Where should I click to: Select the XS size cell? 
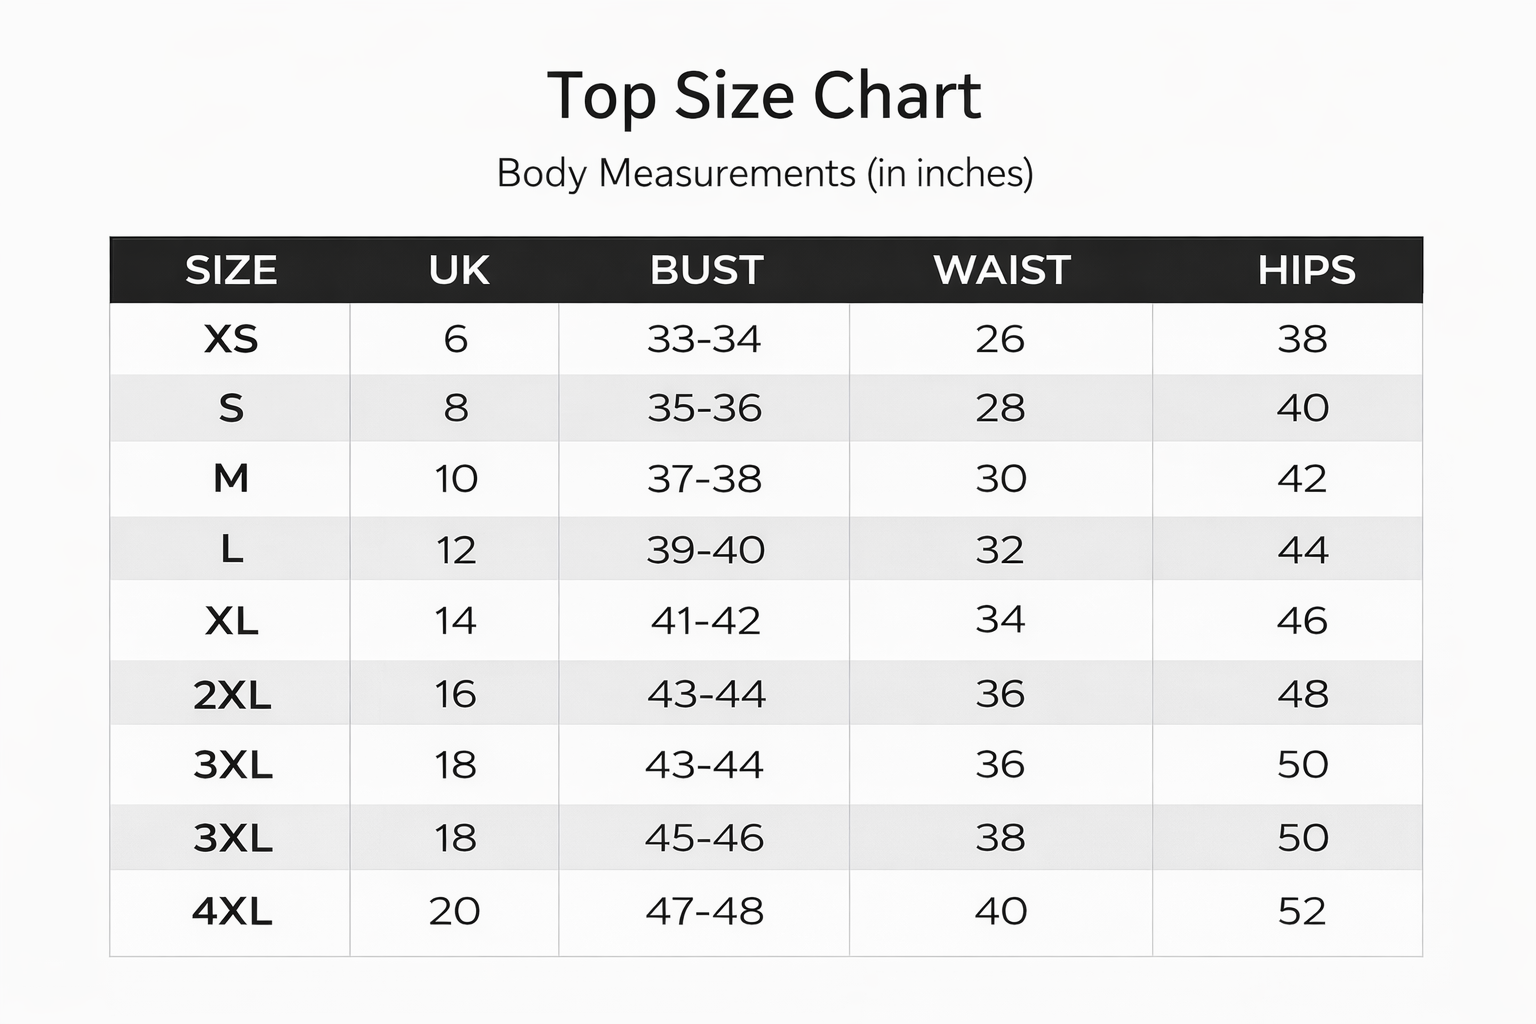231,340
